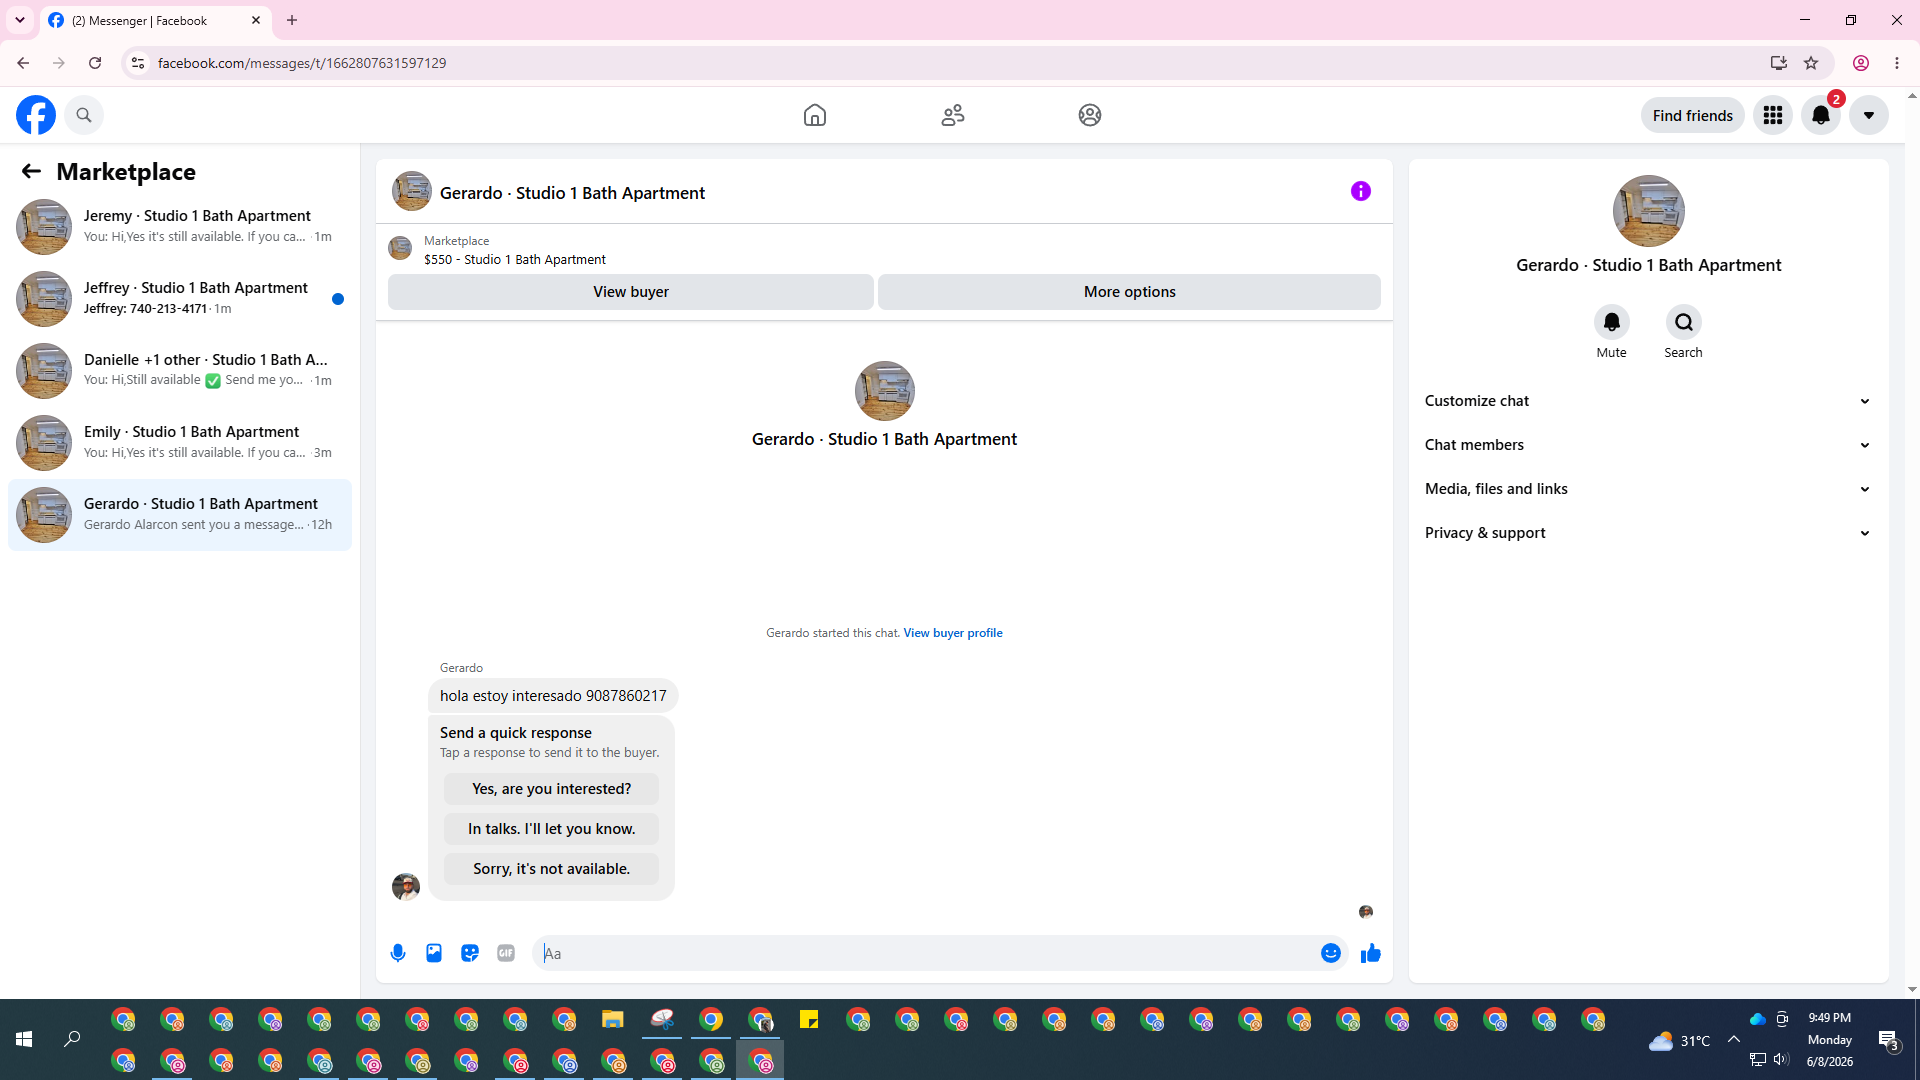
Task: Click the Marketplace listing $550 Studio link
Action: [515, 259]
